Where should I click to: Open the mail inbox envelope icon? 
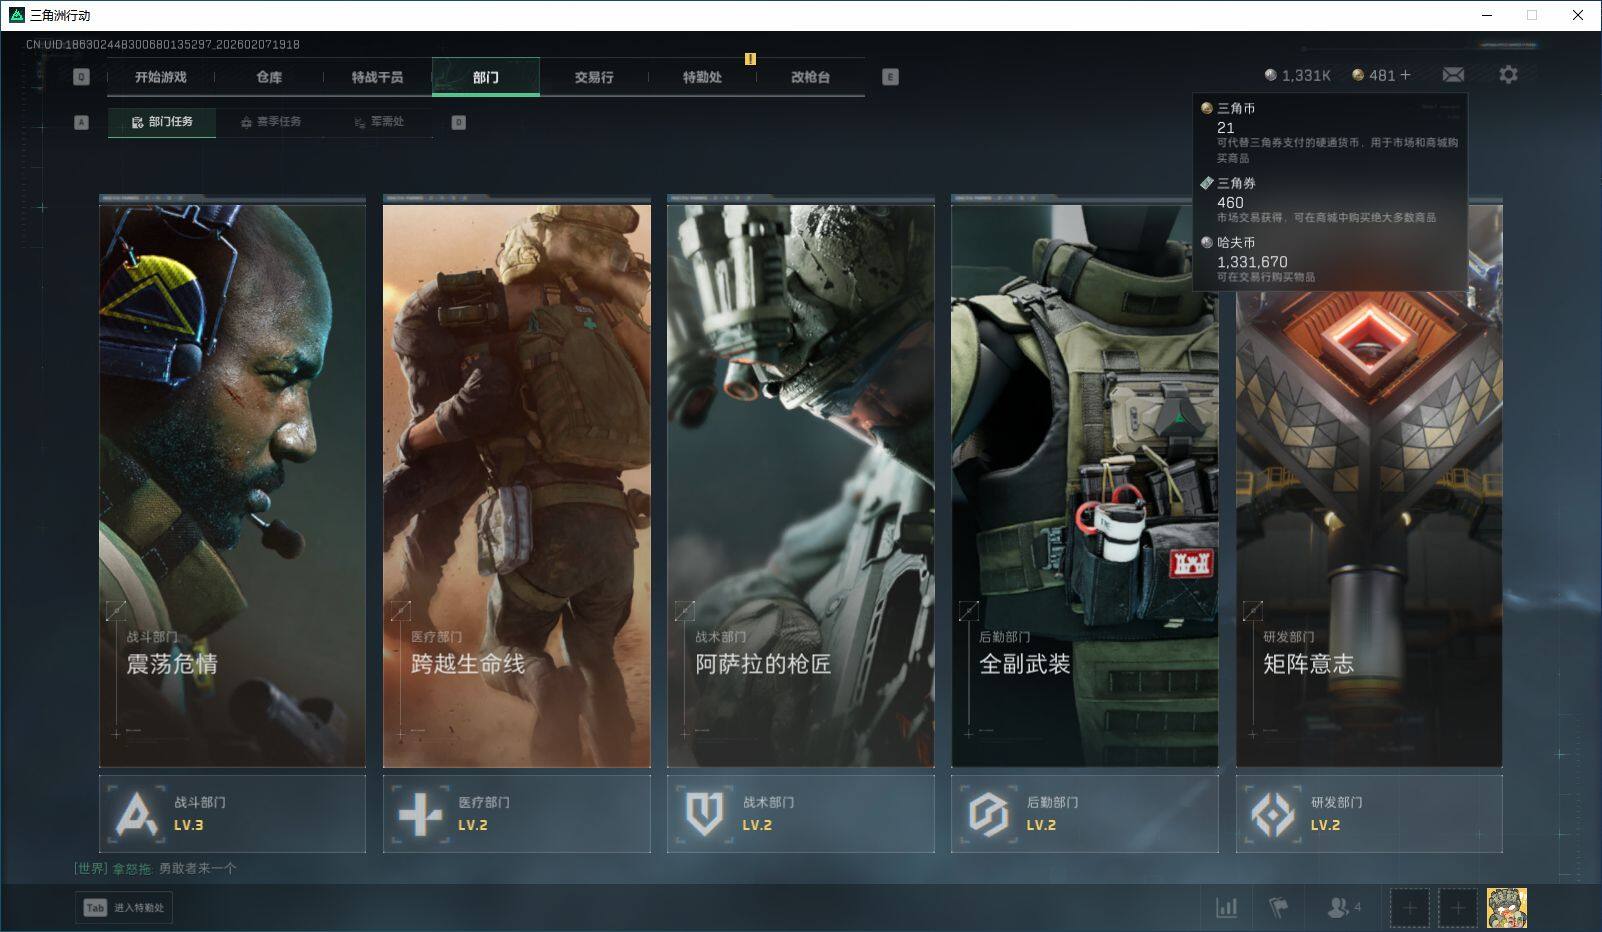pyautogui.click(x=1453, y=75)
